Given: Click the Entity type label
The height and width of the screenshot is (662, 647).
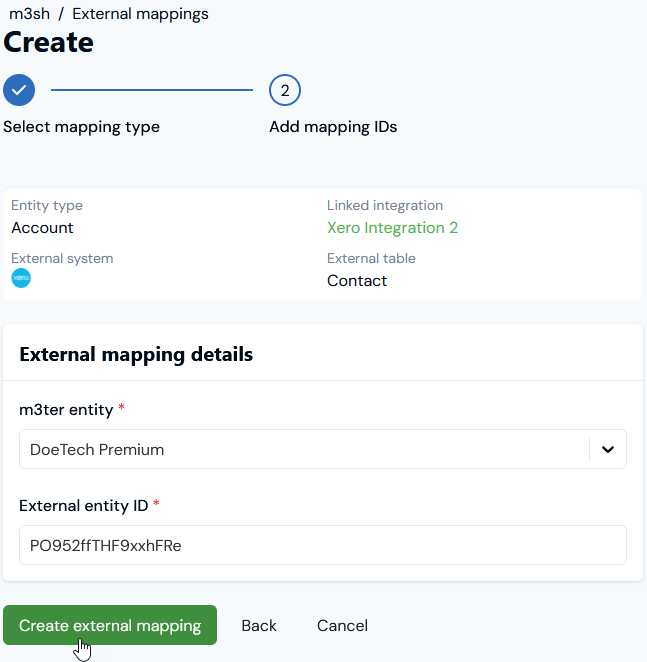Looking at the screenshot, I should (47, 205).
